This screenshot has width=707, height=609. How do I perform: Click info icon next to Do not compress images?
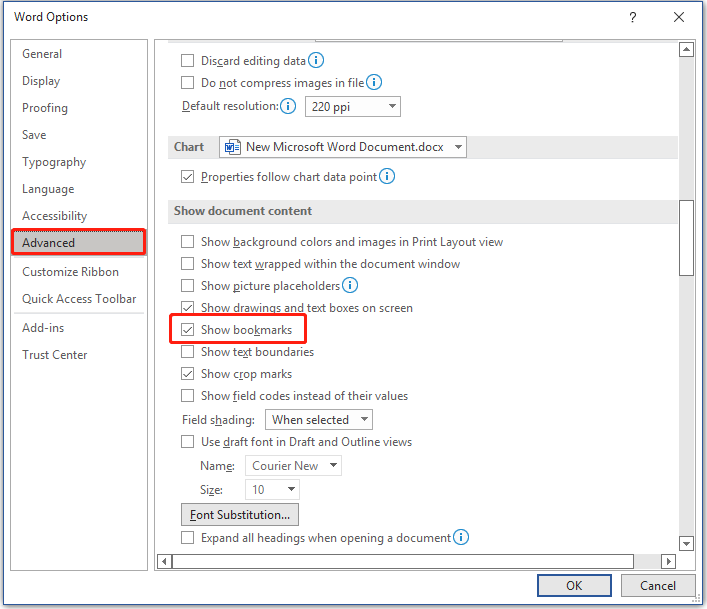(374, 82)
